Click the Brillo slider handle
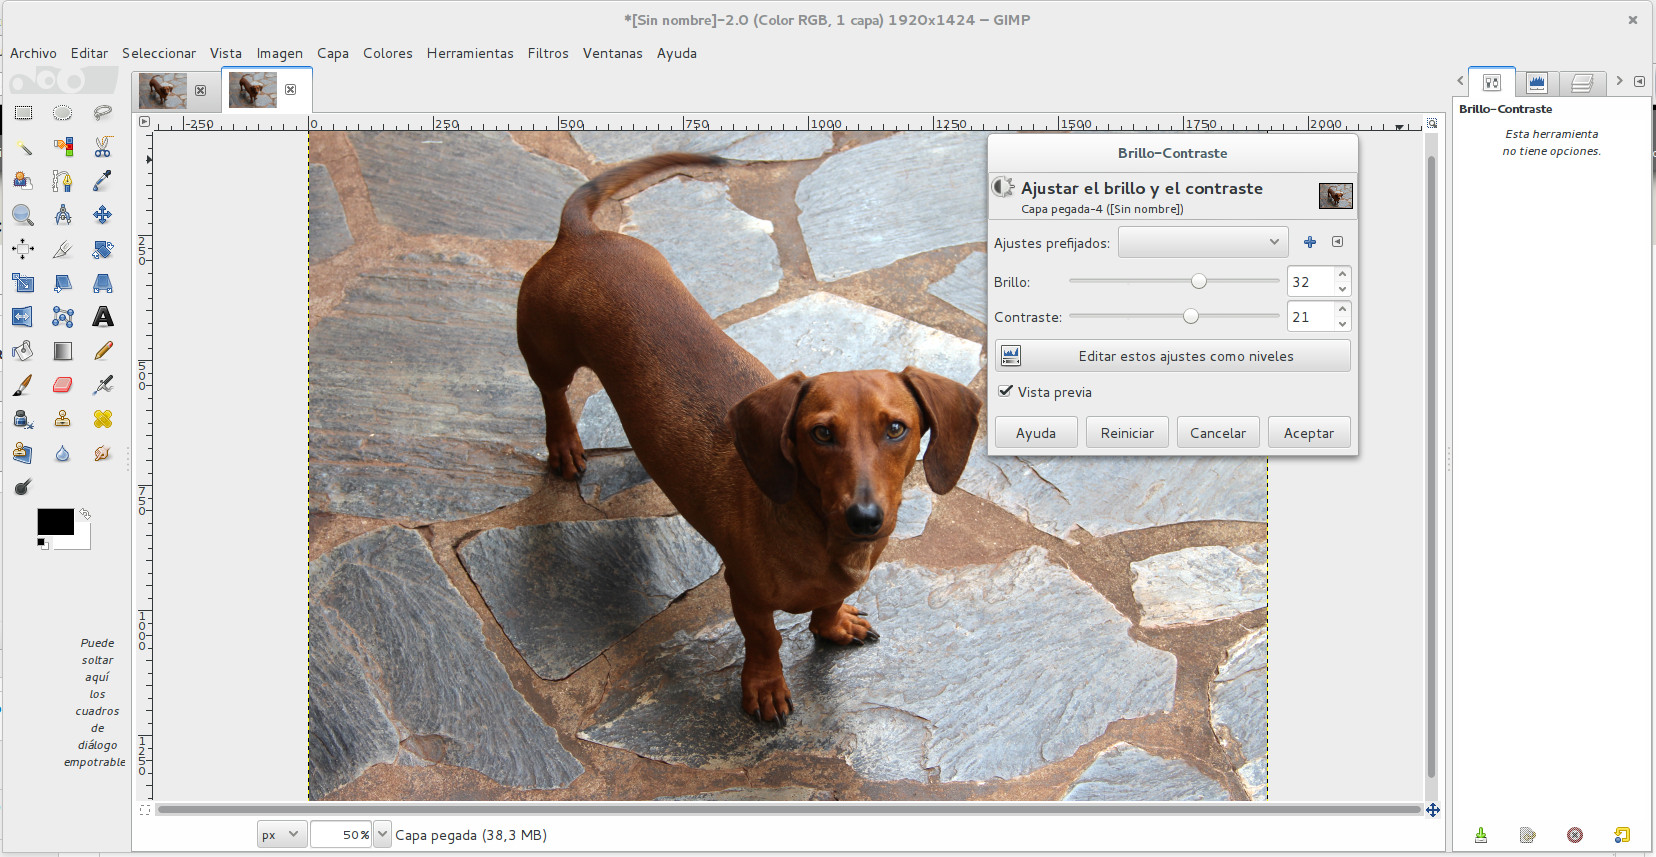Image resolution: width=1656 pixels, height=857 pixels. click(x=1199, y=282)
